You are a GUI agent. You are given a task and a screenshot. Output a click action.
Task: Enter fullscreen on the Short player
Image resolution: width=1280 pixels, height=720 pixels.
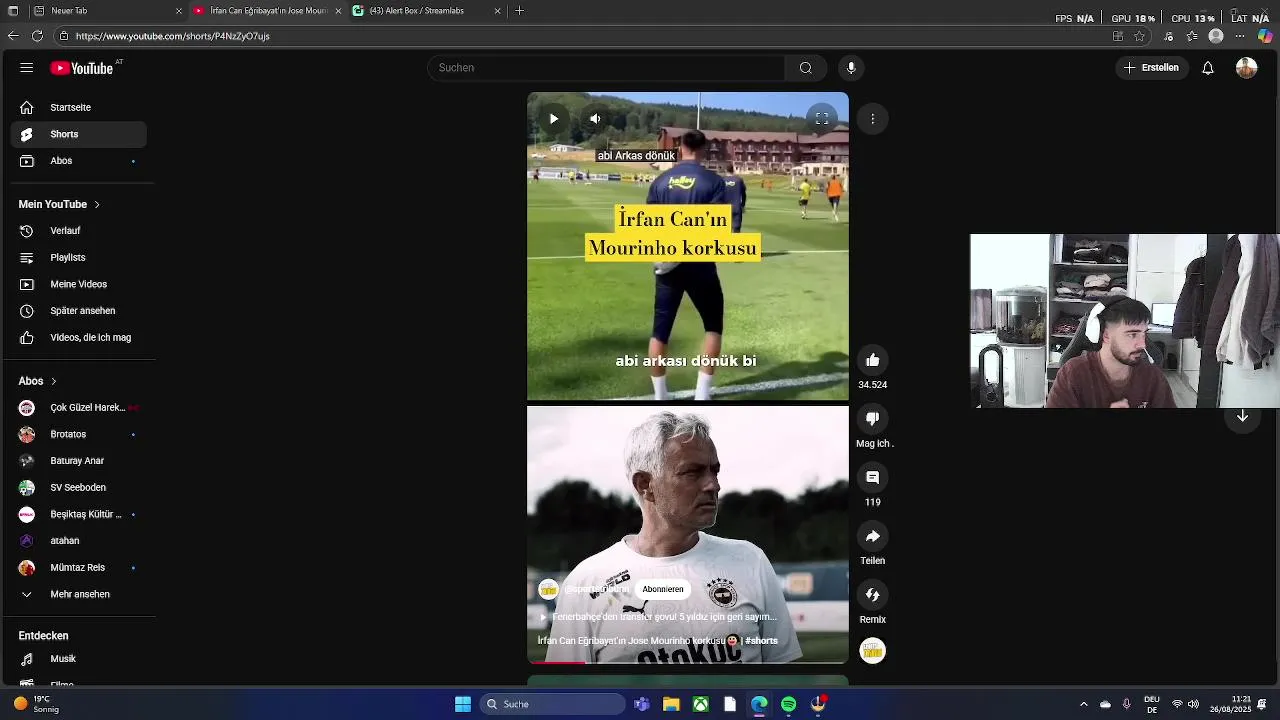click(821, 119)
